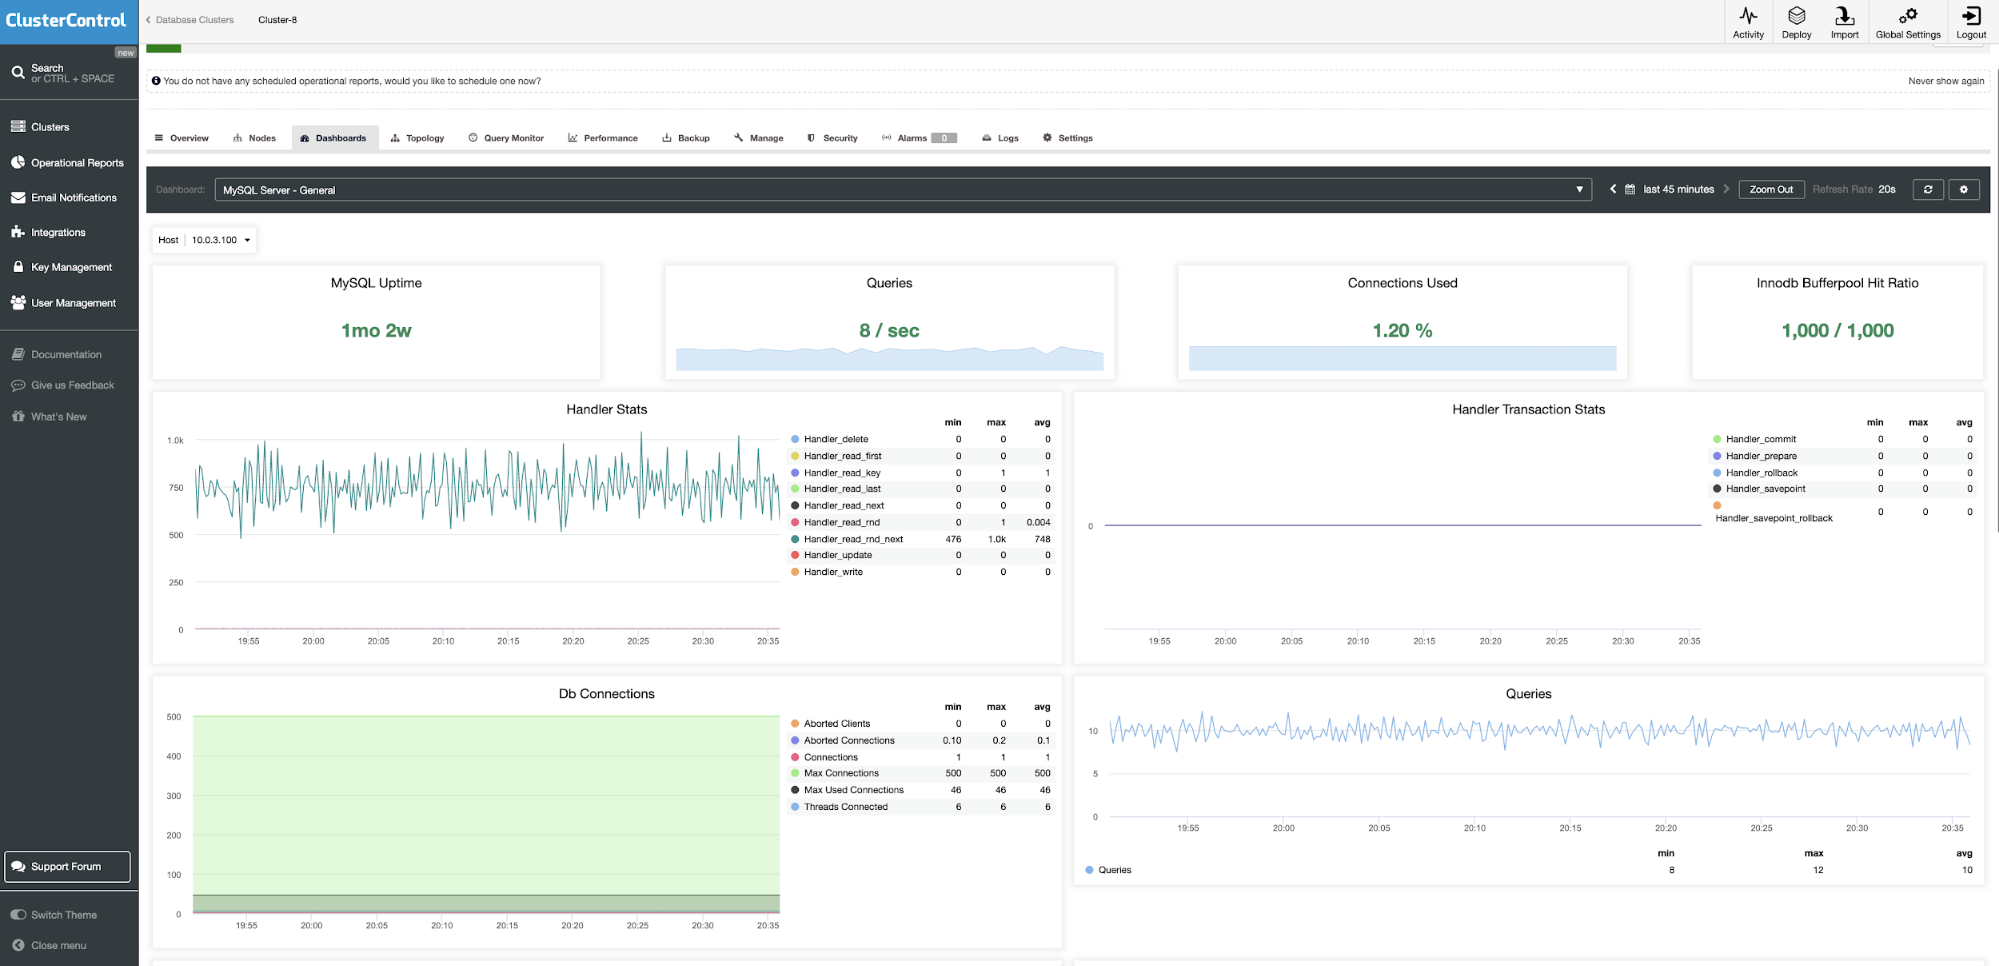The width and height of the screenshot is (1999, 966).
Task: Toggle Handler_read_rnd_next series in legend
Action: click(852, 539)
